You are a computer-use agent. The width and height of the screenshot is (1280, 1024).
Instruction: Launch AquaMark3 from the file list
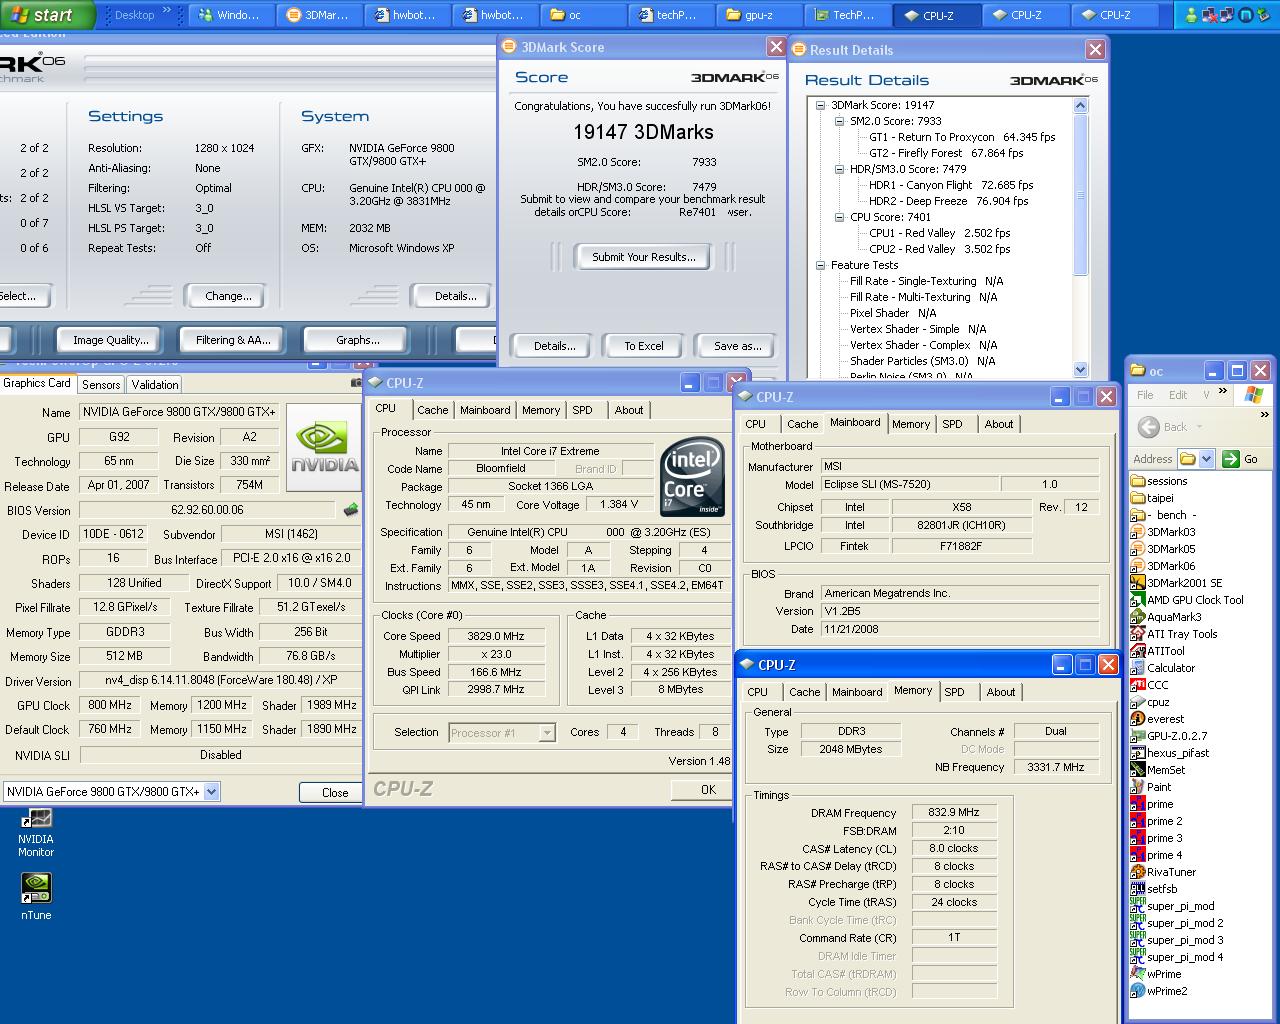1166,617
